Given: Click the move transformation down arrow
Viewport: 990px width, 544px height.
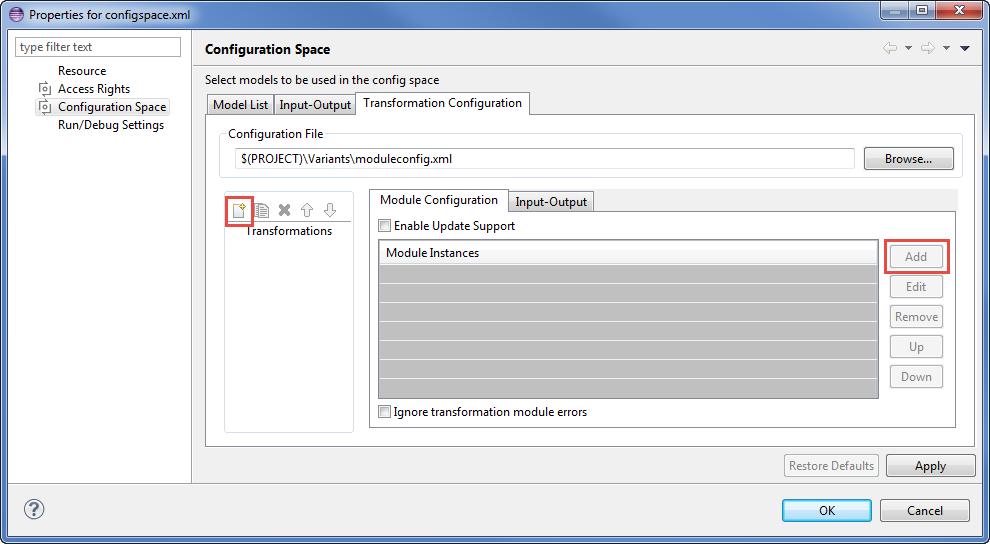Looking at the screenshot, I should 330,210.
